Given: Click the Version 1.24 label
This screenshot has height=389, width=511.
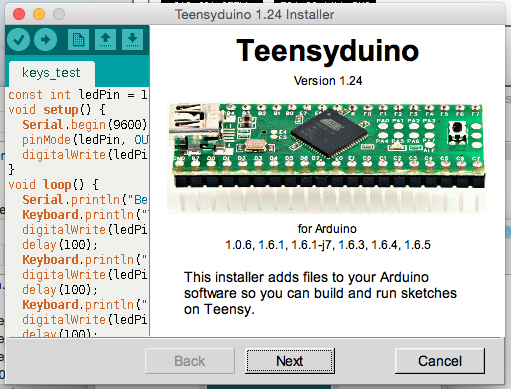Looking at the screenshot, I should tap(328, 81).
